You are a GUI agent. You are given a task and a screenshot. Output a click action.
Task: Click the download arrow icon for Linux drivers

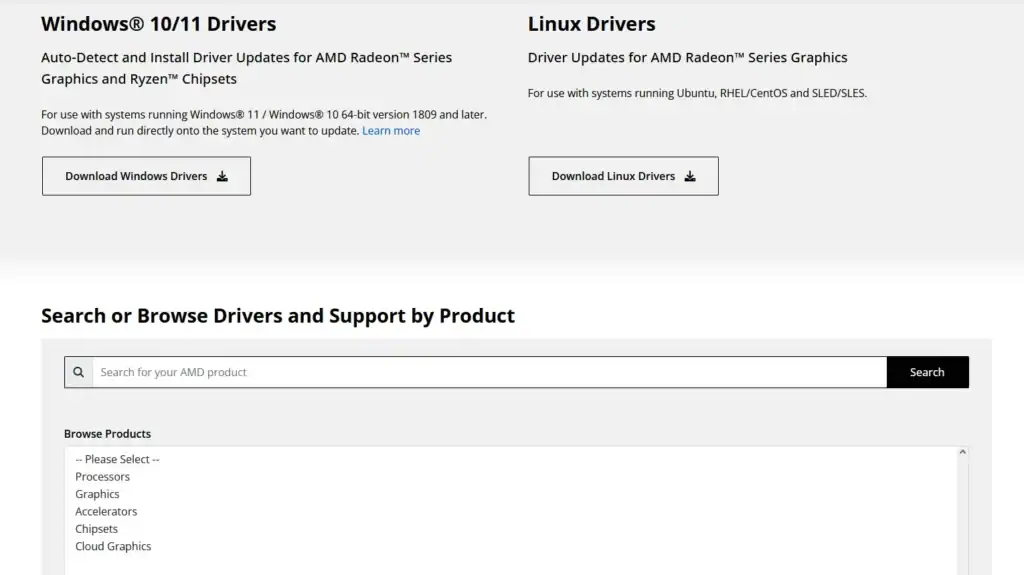[x=689, y=177]
